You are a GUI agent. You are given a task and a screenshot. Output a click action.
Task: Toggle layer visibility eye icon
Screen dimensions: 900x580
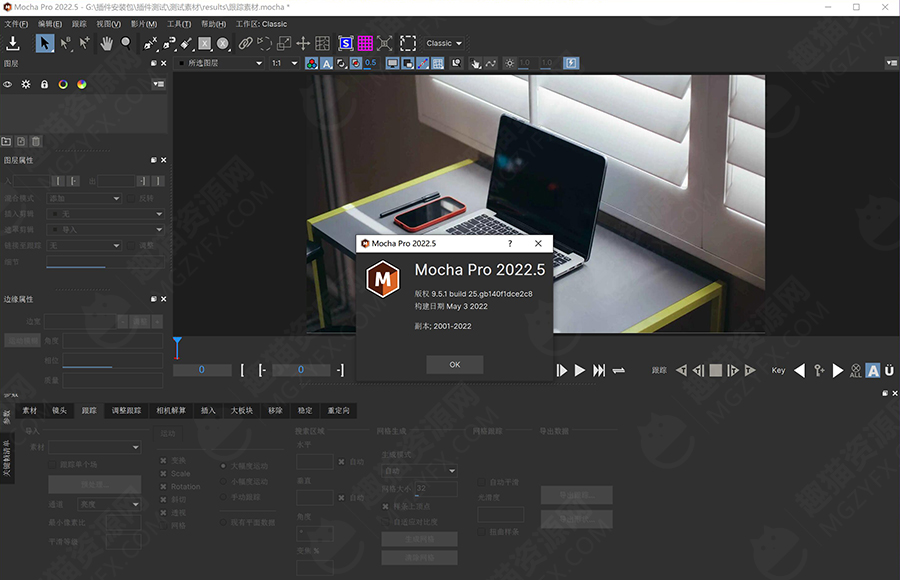click(8, 84)
